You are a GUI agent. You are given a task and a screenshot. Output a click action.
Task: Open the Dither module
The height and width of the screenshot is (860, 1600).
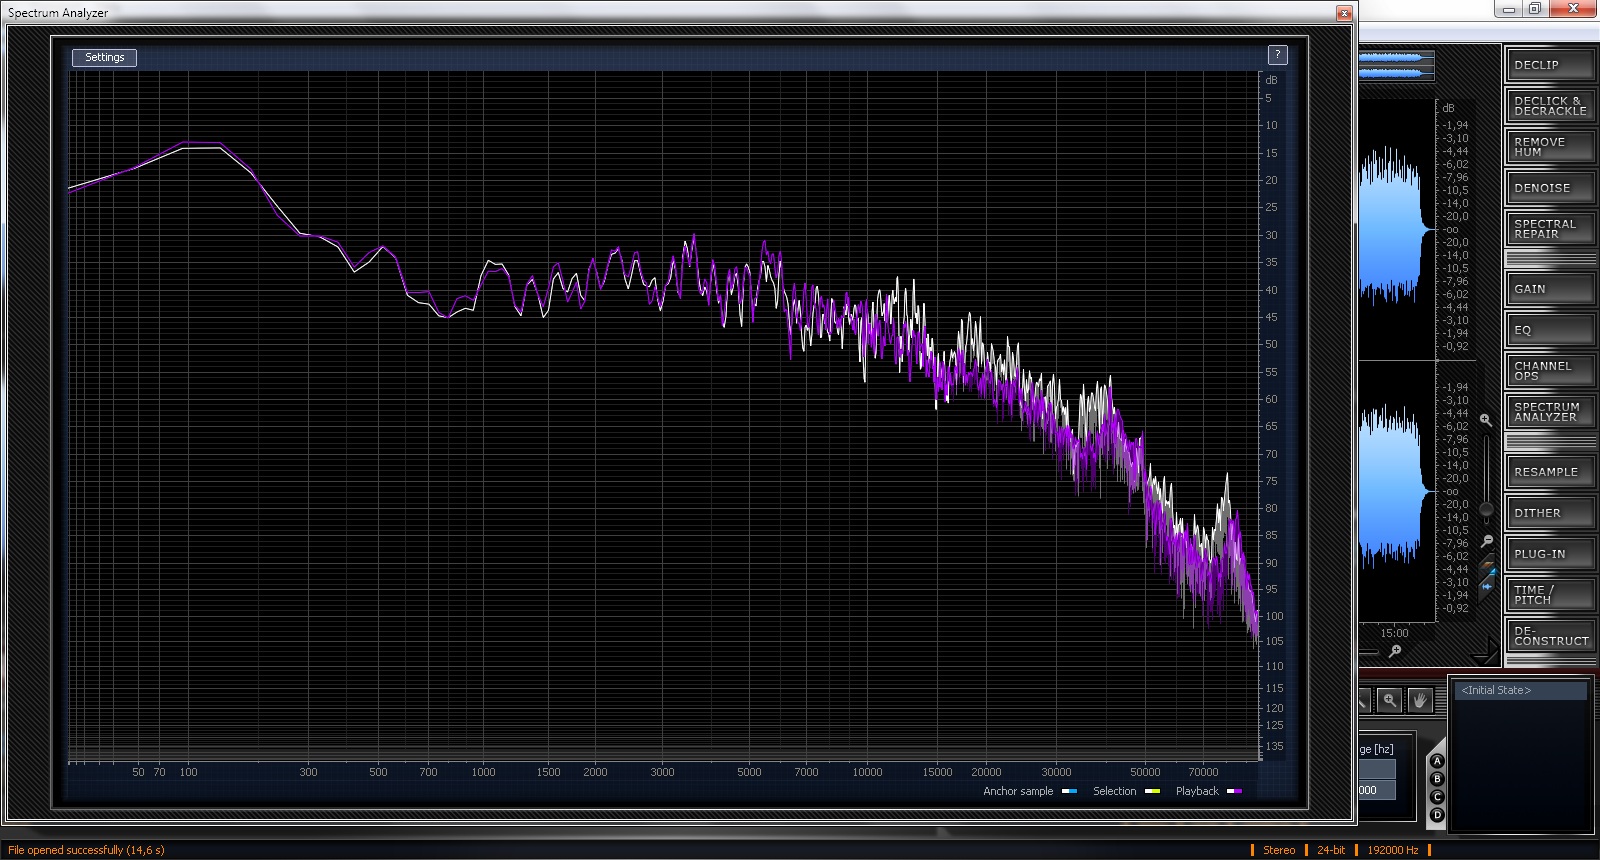coord(1550,513)
